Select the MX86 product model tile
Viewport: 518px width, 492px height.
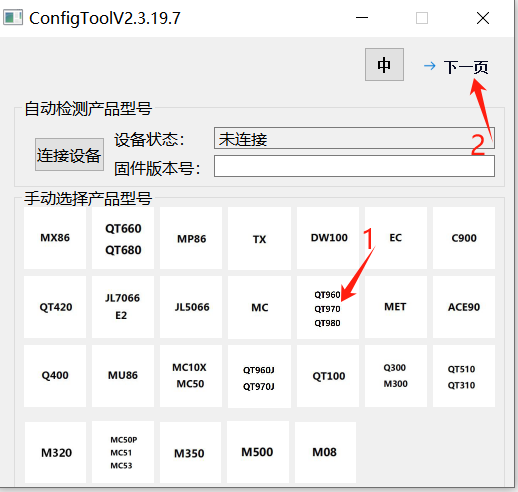tap(55, 238)
